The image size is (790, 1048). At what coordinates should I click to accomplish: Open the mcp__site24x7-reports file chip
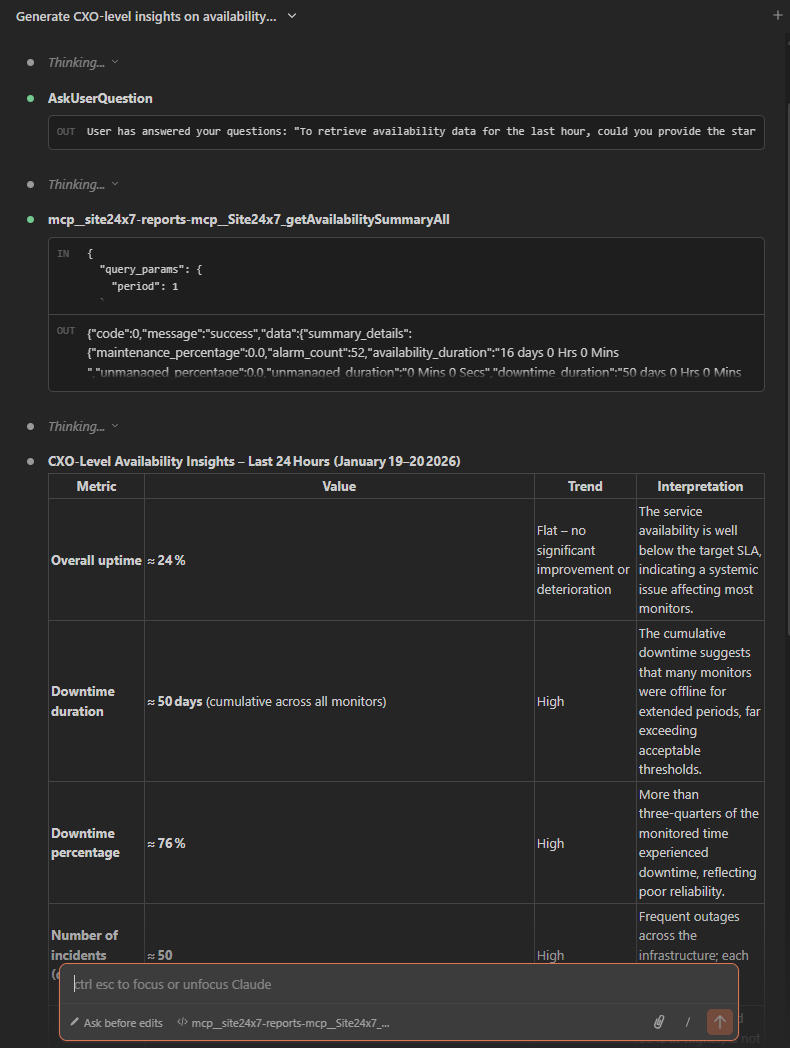click(290, 1023)
